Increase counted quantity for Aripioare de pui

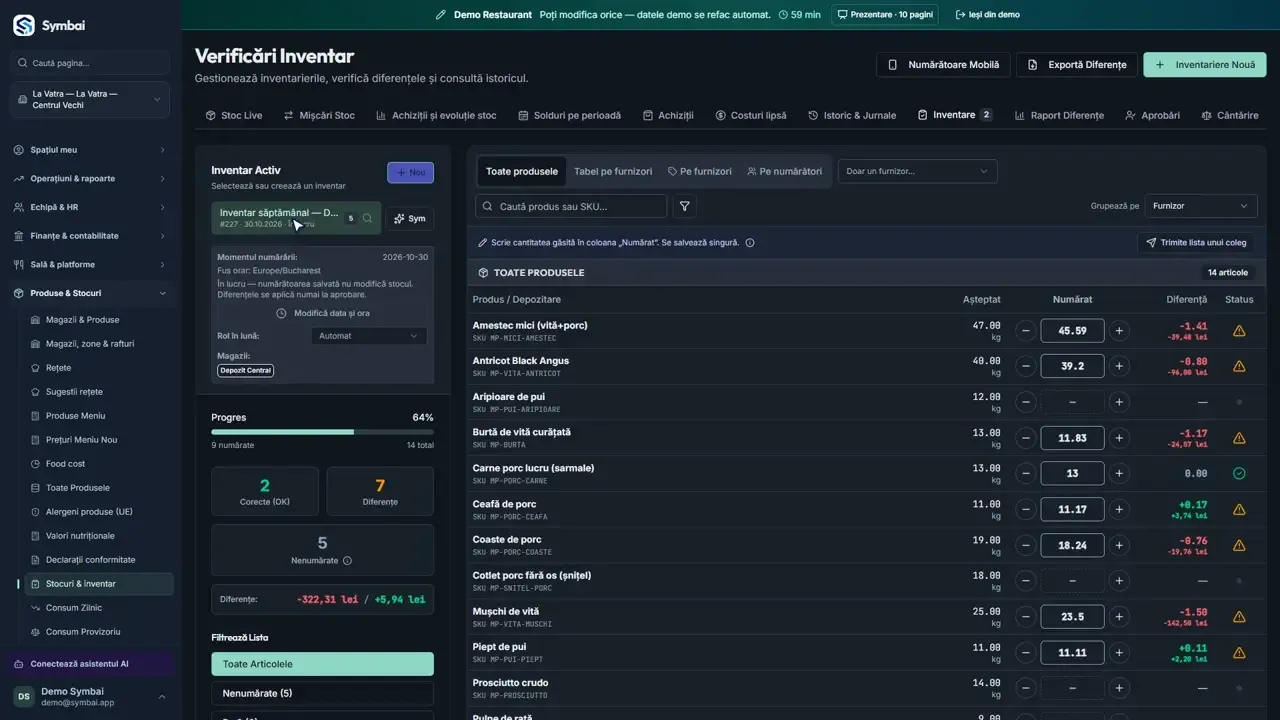coord(1119,402)
